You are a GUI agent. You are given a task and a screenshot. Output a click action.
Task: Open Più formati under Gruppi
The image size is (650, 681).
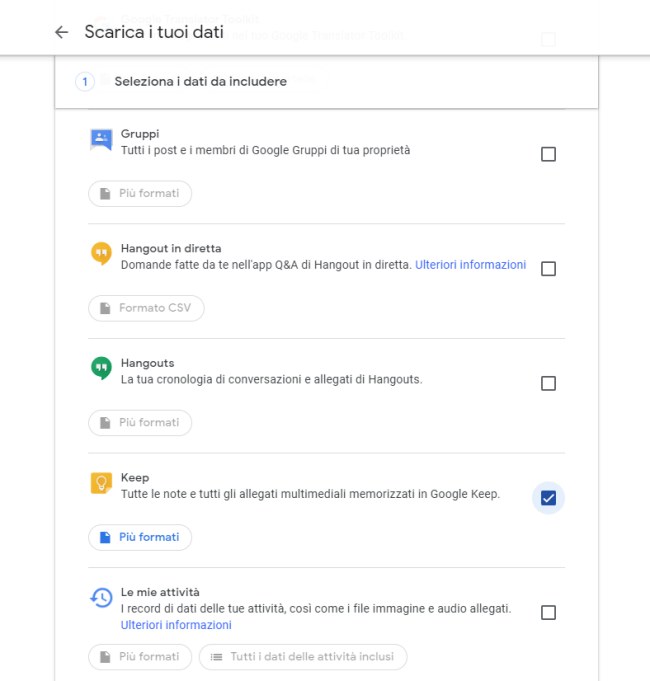pyautogui.click(x=140, y=193)
